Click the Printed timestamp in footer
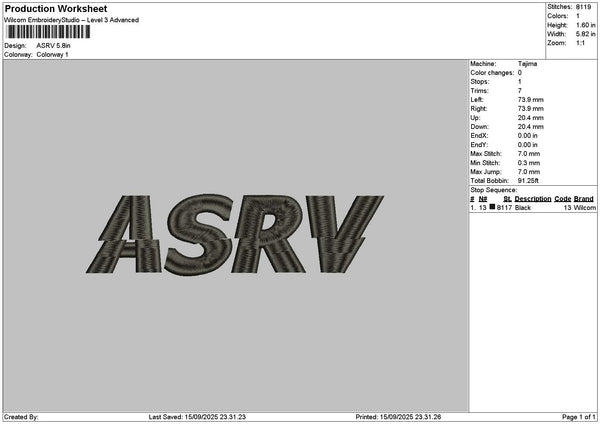 398,416
